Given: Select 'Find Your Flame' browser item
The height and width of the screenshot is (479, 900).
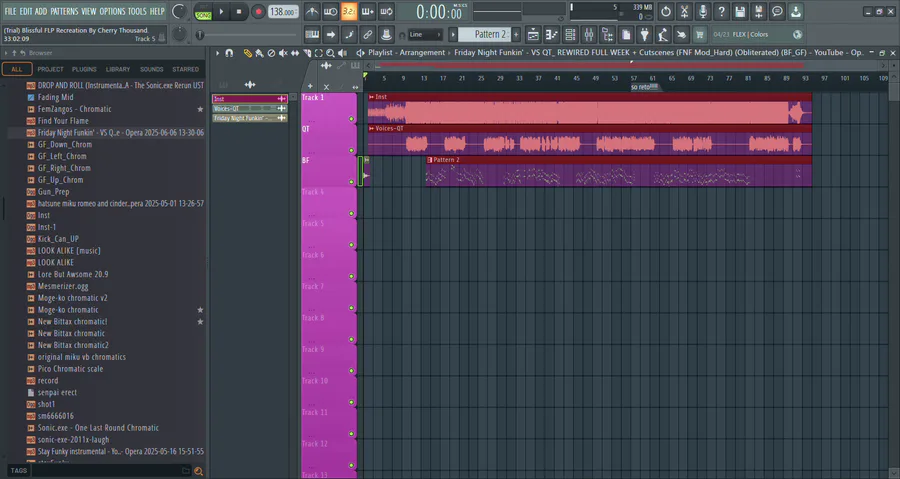Looking at the screenshot, I should click(63, 121).
